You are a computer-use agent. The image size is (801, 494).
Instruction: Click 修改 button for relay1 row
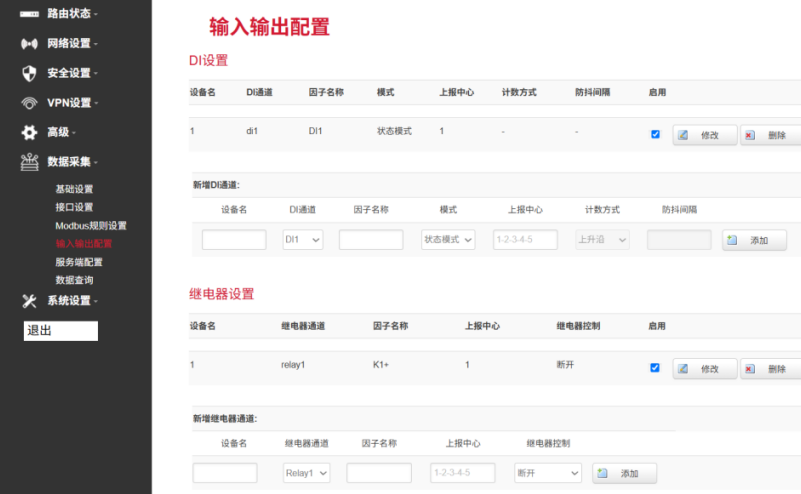705,369
